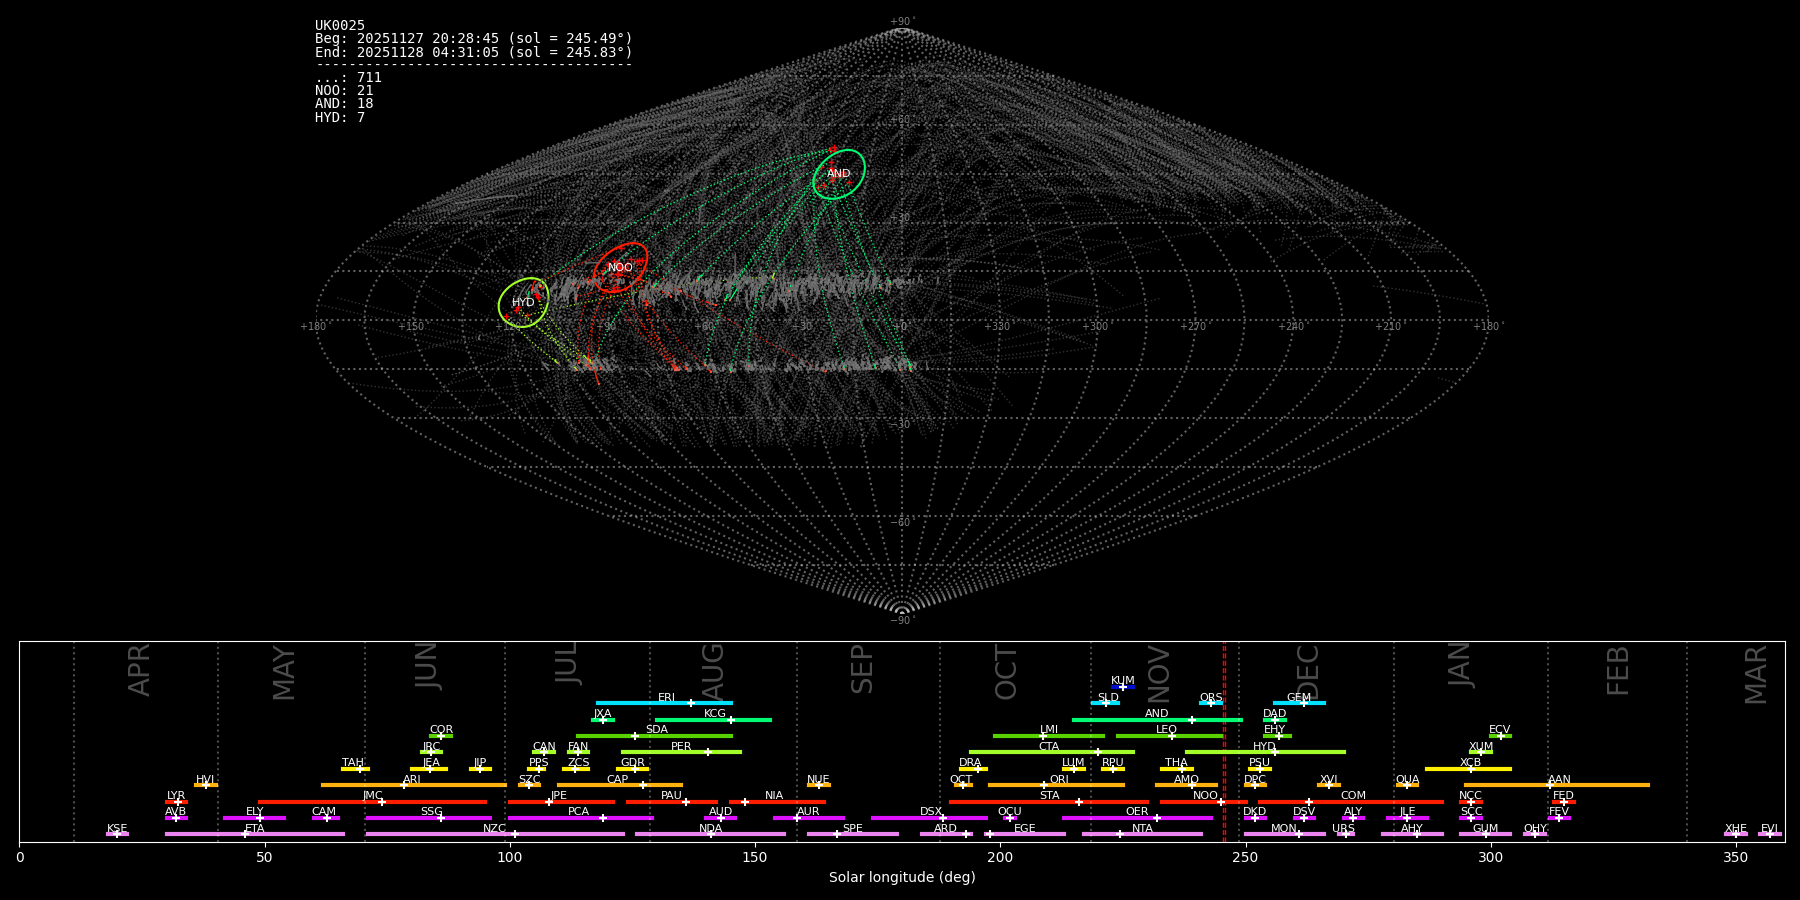Click the STA shower bar on timeline
The width and height of the screenshot is (1800, 900).
click(1049, 802)
